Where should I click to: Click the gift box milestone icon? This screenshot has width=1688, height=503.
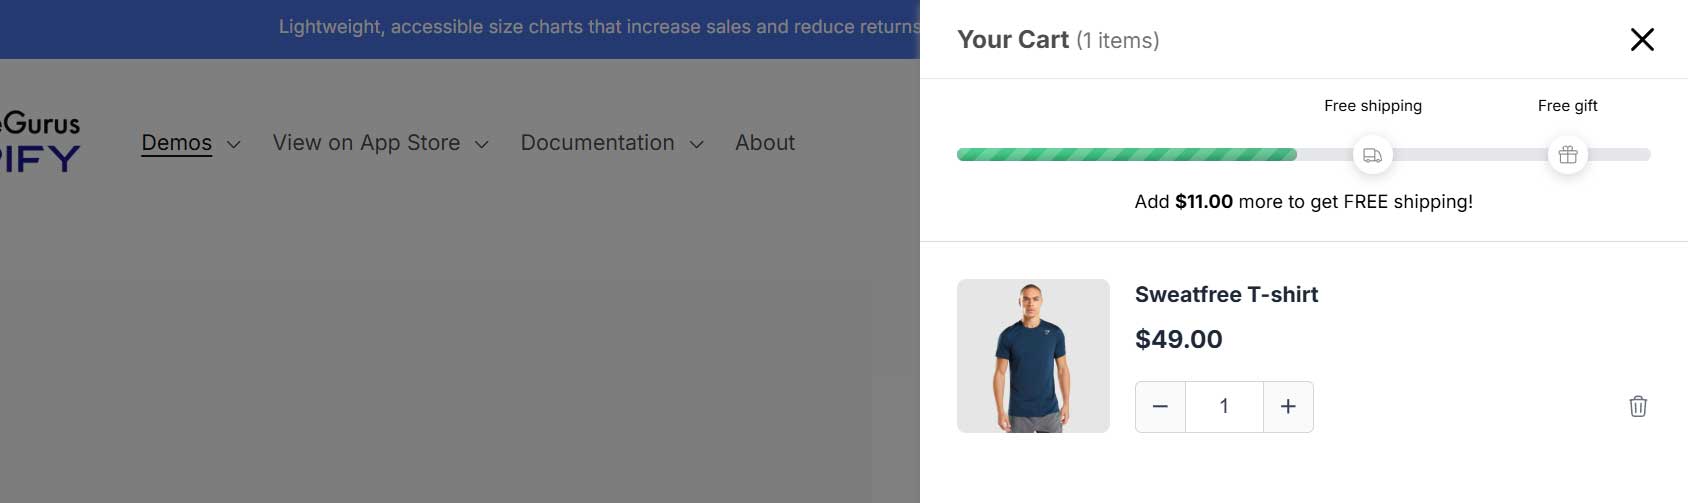point(1567,155)
